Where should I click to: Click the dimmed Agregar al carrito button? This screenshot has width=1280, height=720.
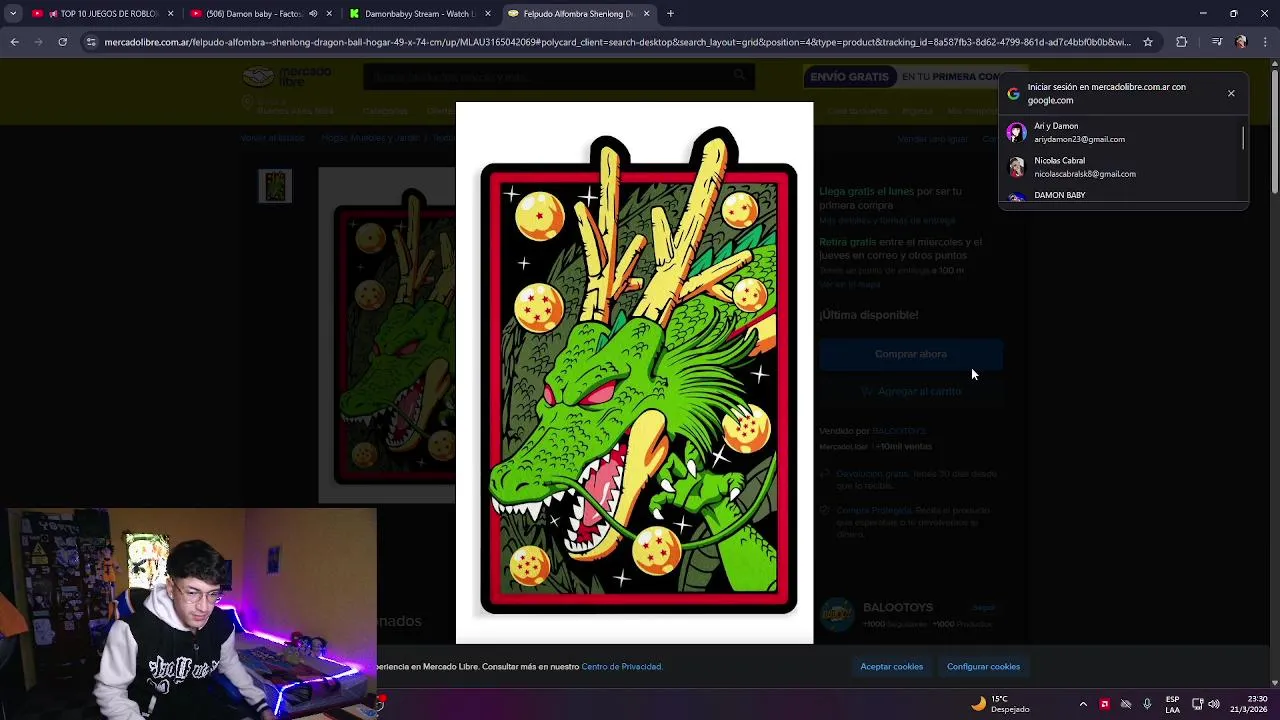[x=910, y=391]
